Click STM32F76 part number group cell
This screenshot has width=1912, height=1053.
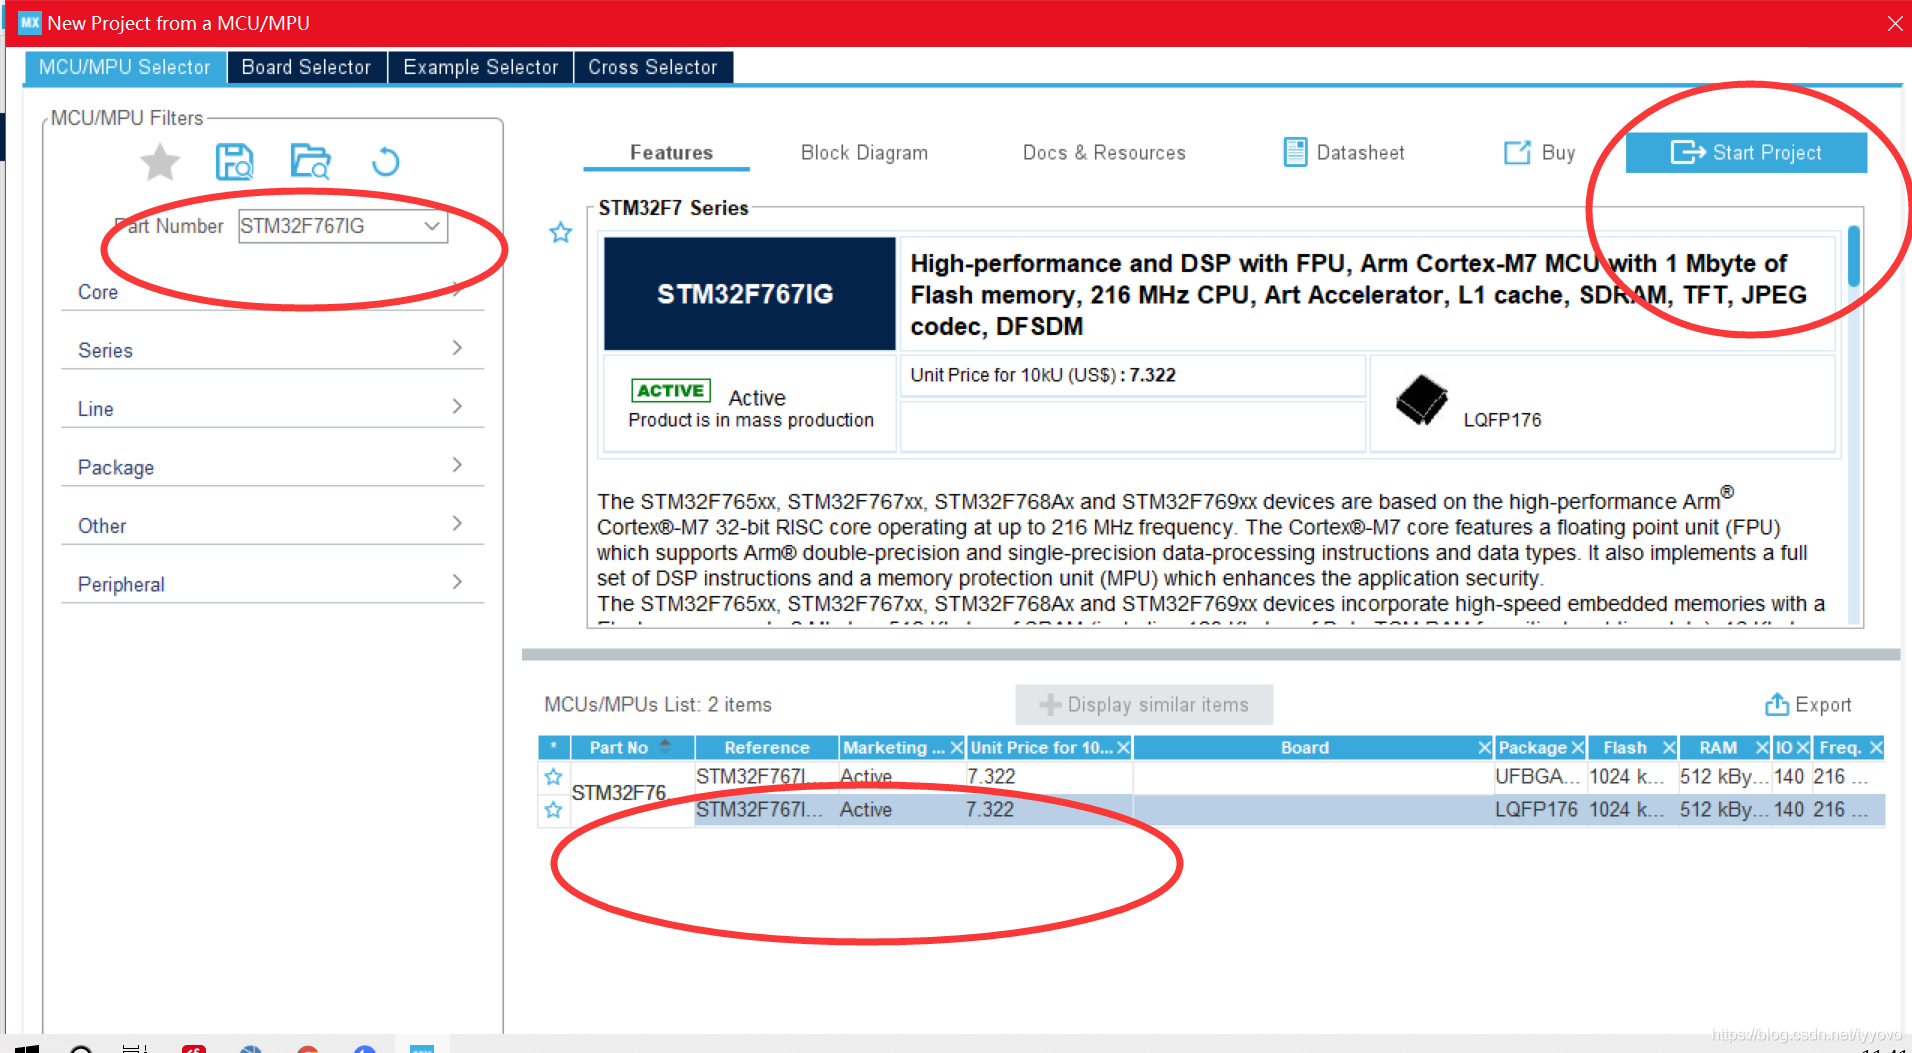[632, 793]
